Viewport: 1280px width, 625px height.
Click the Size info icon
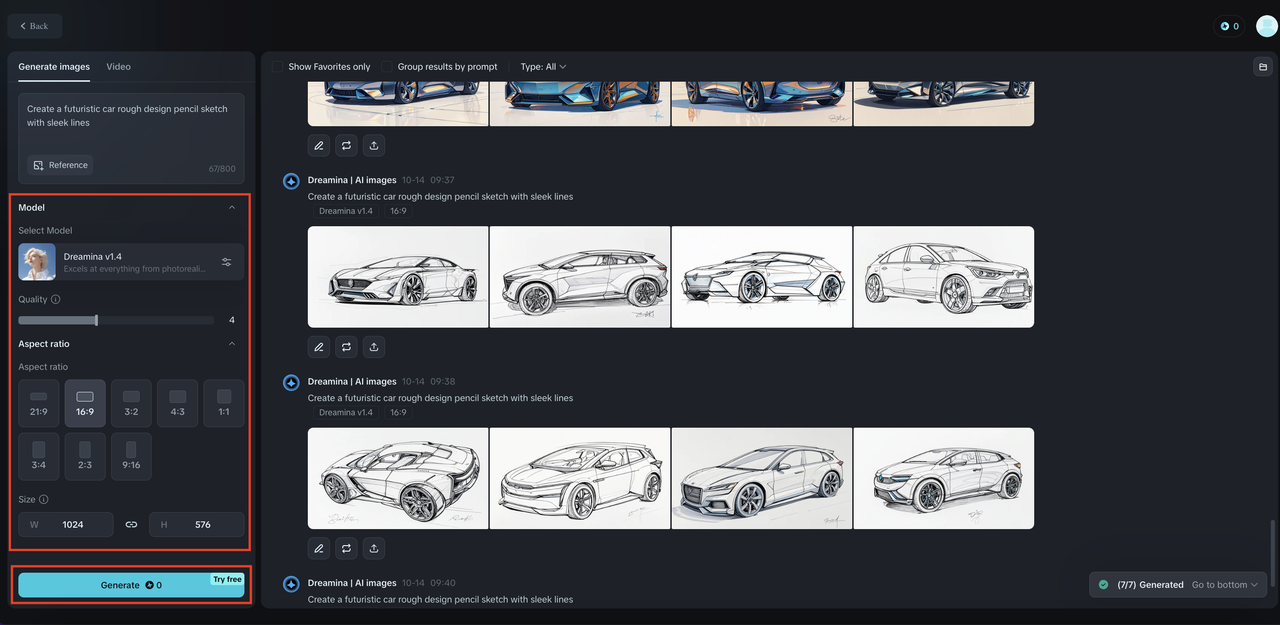[x=44, y=499]
